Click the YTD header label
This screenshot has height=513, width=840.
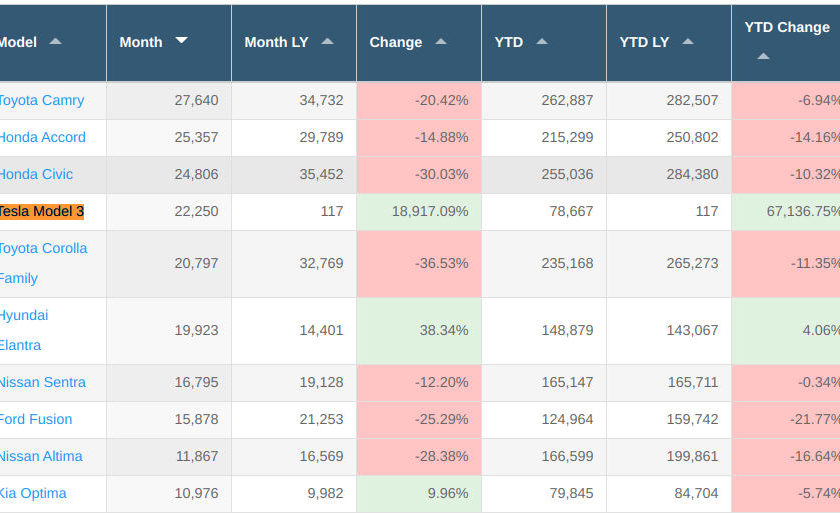coord(508,42)
